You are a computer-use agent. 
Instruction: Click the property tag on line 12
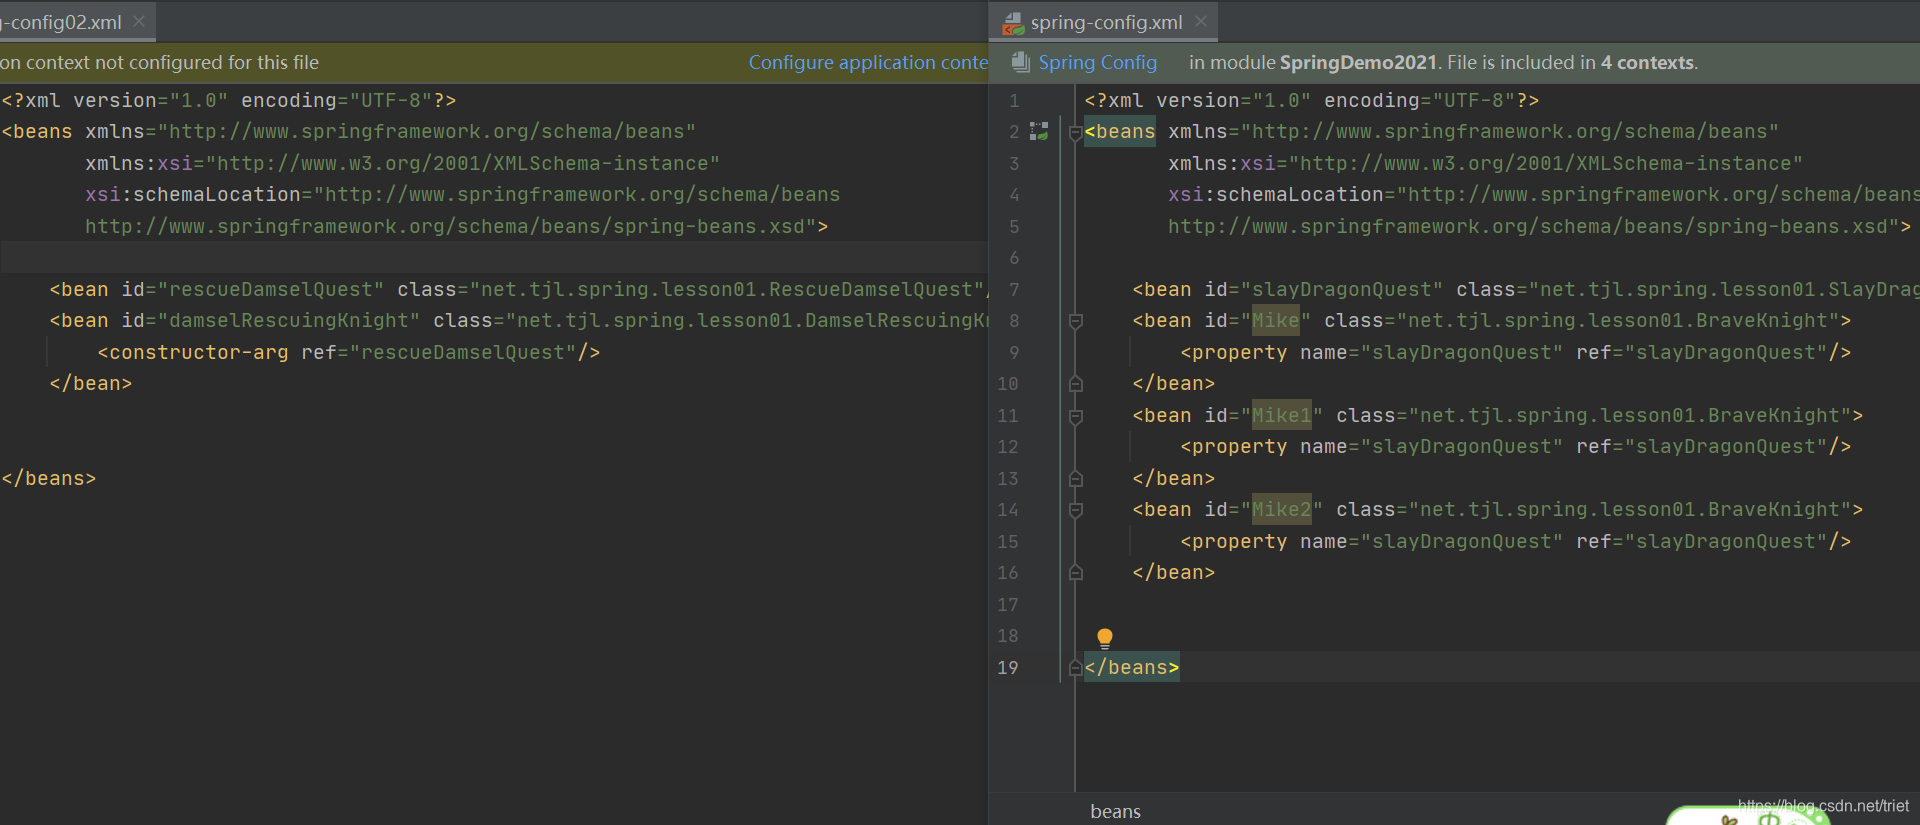[x=1234, y=446]
